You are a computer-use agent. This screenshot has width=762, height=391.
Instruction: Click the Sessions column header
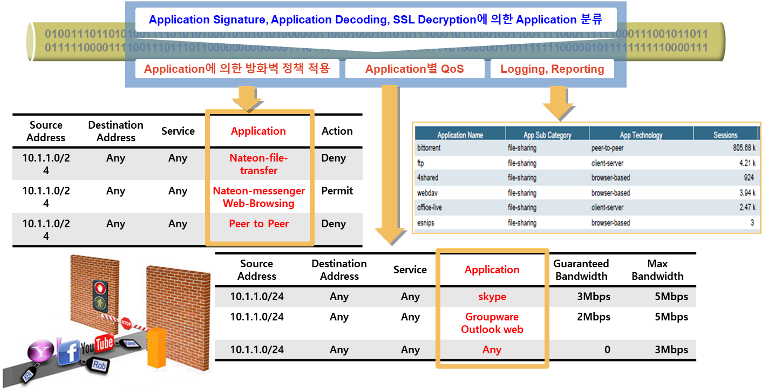[726, 135]
